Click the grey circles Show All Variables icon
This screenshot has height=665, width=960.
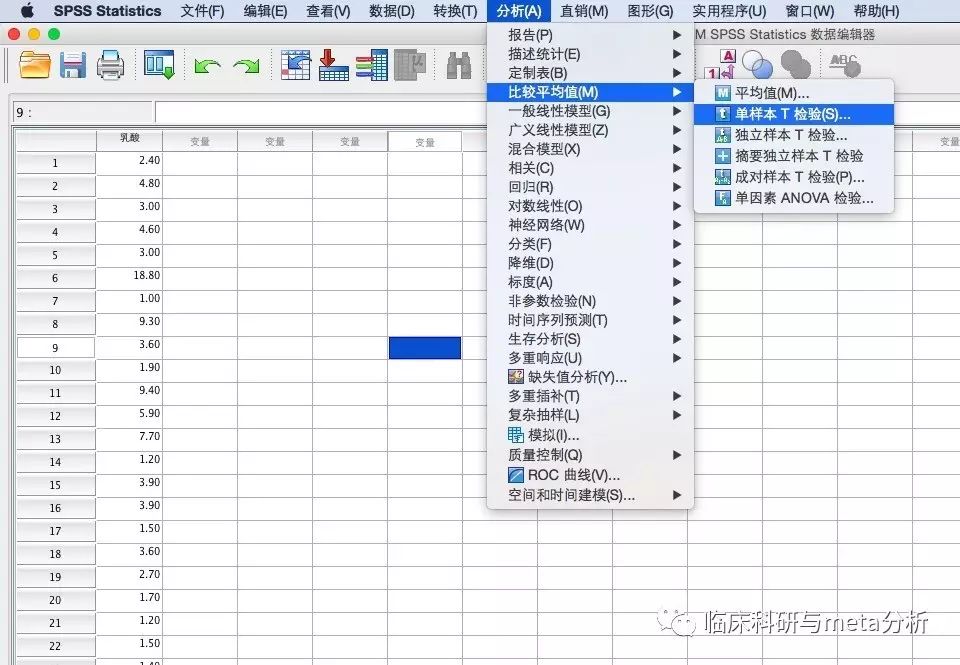(795, 65)
